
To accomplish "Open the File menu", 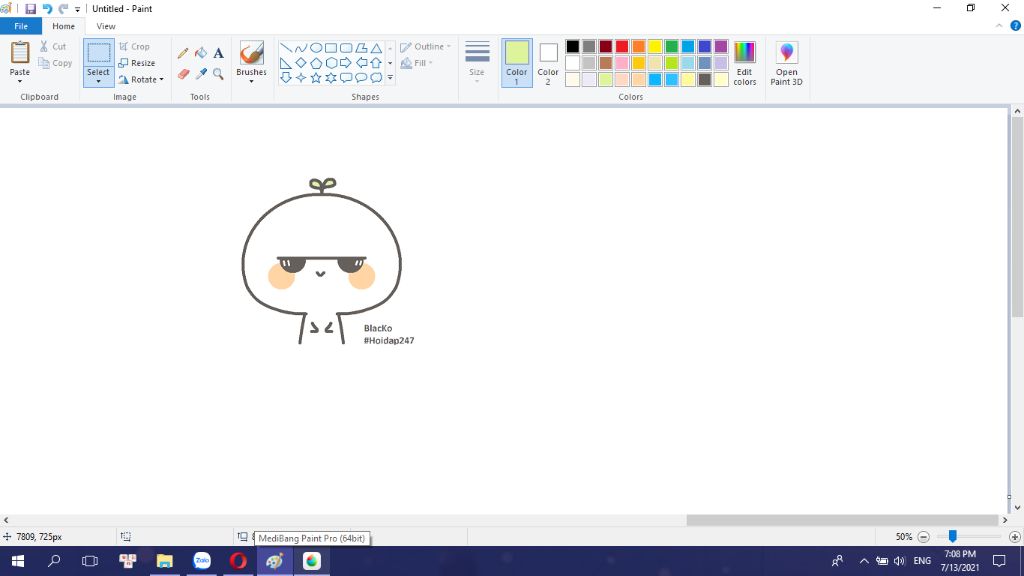I will (21, 26).
